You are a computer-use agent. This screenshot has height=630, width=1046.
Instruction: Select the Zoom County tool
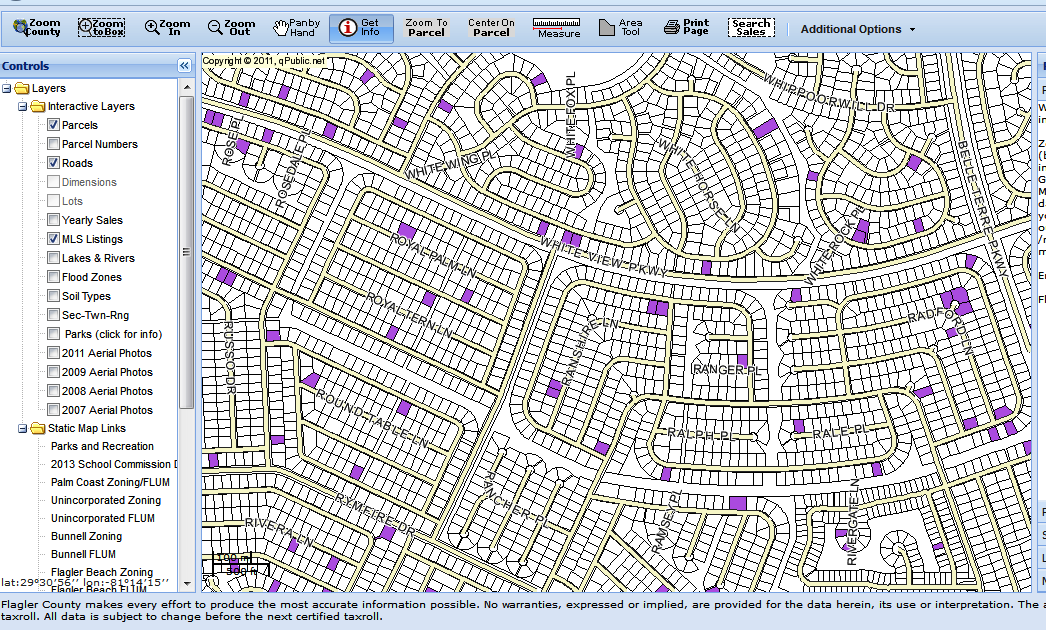click(36, 25)
